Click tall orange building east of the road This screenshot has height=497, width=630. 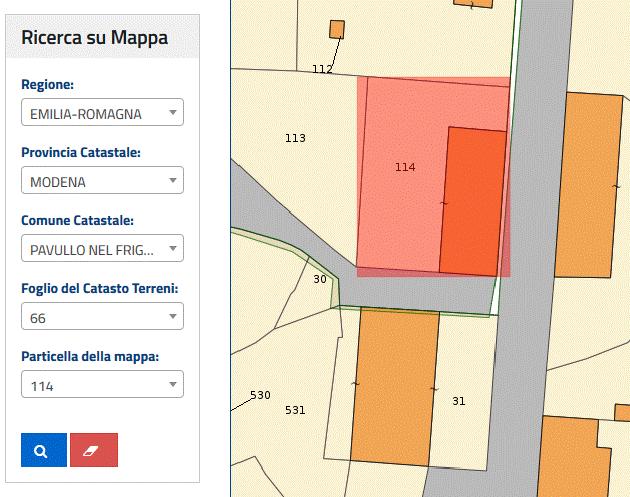click(x=588, y=185)
